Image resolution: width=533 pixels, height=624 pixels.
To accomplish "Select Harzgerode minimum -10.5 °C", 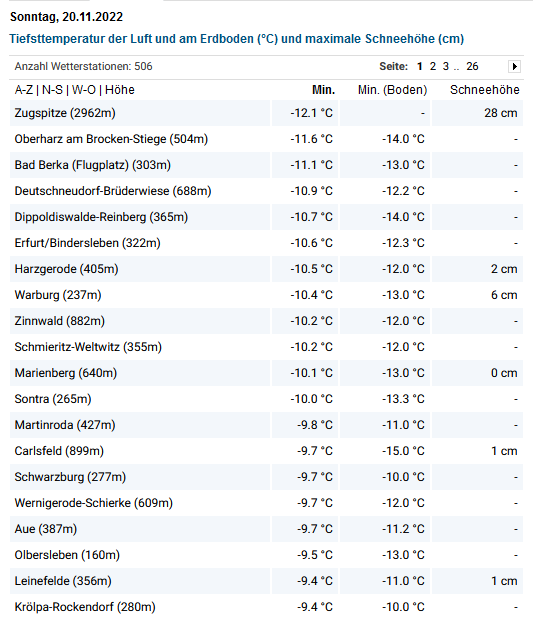I will (311, 269).
